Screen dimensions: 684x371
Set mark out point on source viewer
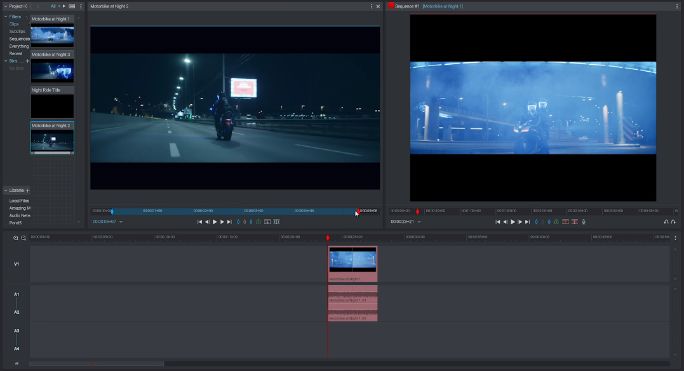pyautogui.click(x=251, y=222)
